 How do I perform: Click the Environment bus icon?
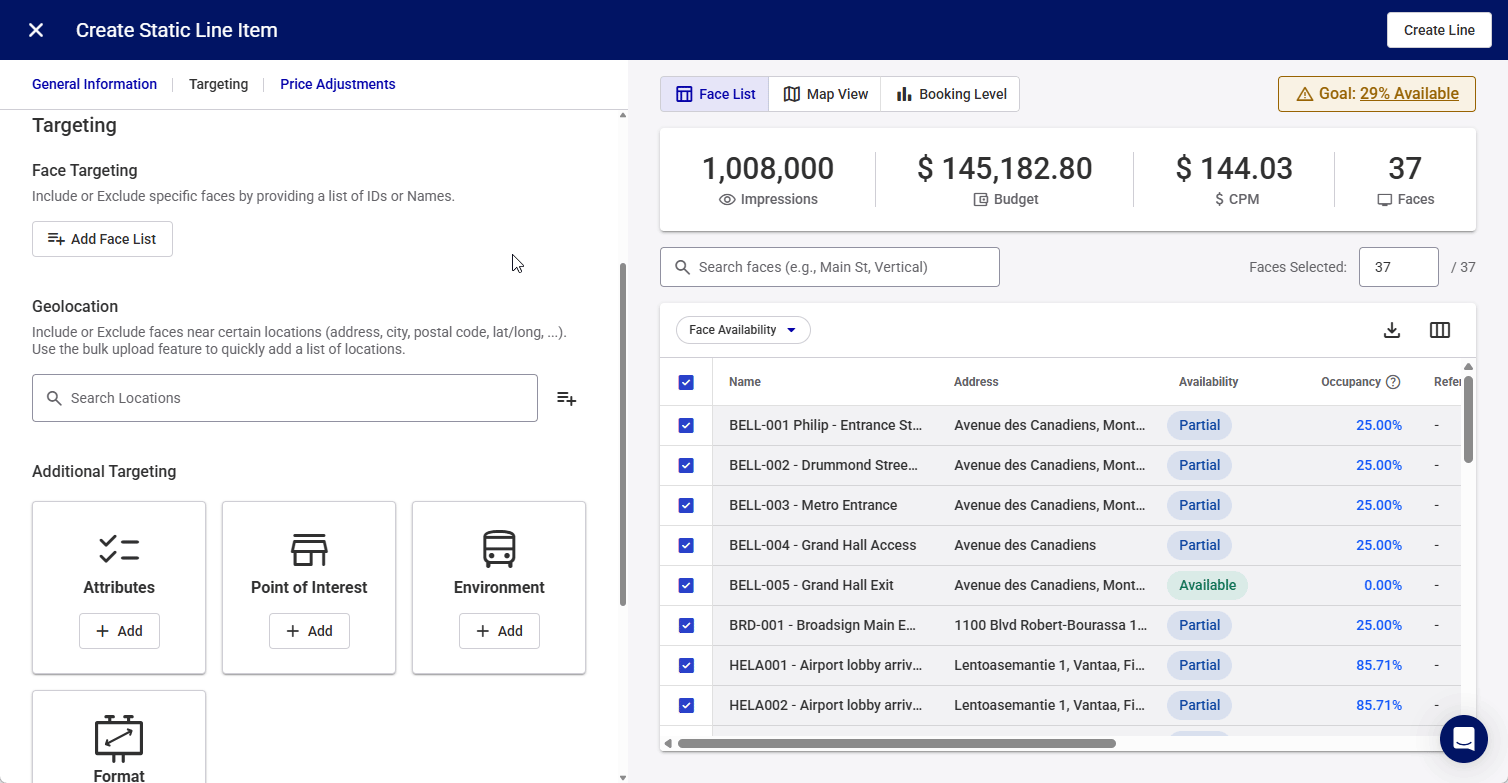[499, 548]
